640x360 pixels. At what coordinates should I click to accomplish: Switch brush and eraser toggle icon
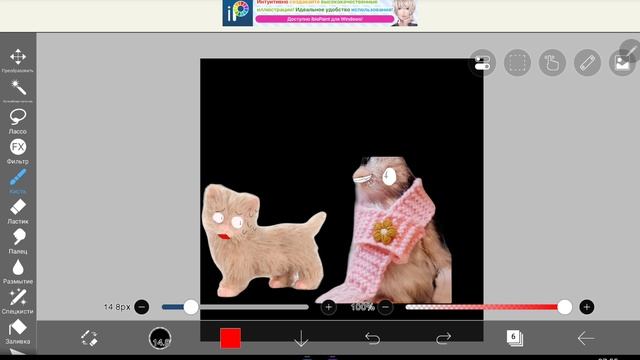pos(89,338)
